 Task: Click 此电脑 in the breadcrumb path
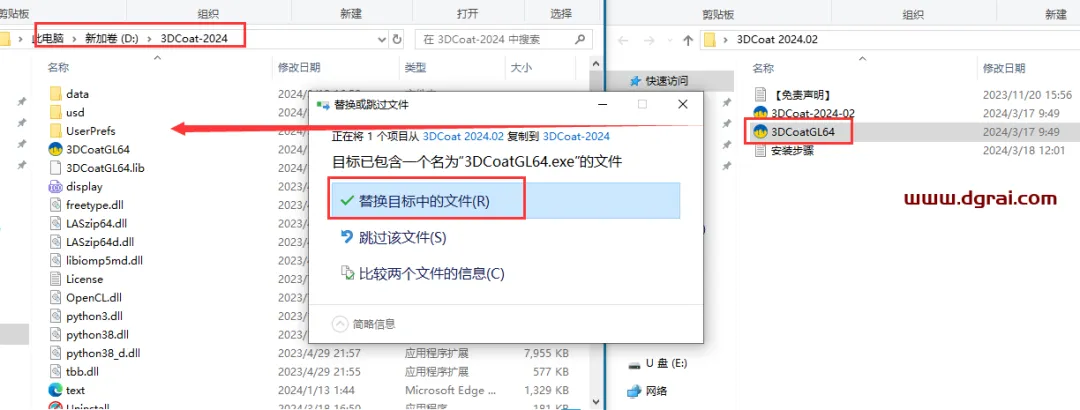click(x=48, y=39)
